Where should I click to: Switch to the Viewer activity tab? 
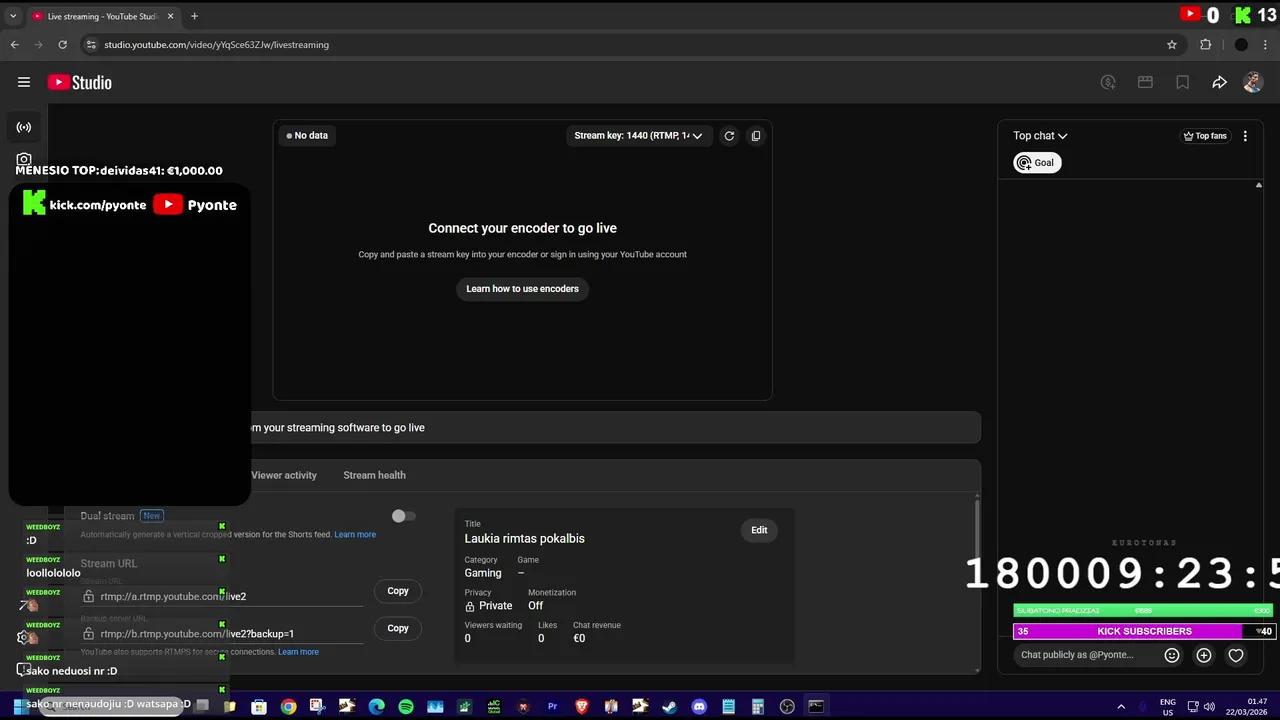284,475
